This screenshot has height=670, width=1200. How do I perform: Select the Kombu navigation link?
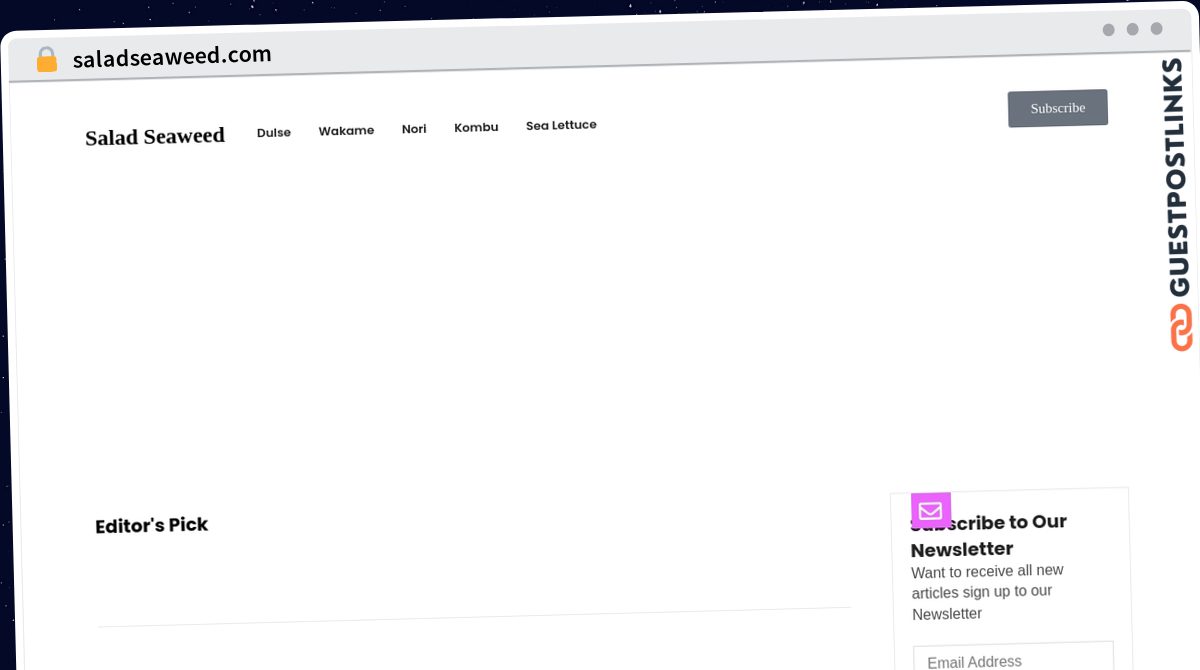[476, 127]
